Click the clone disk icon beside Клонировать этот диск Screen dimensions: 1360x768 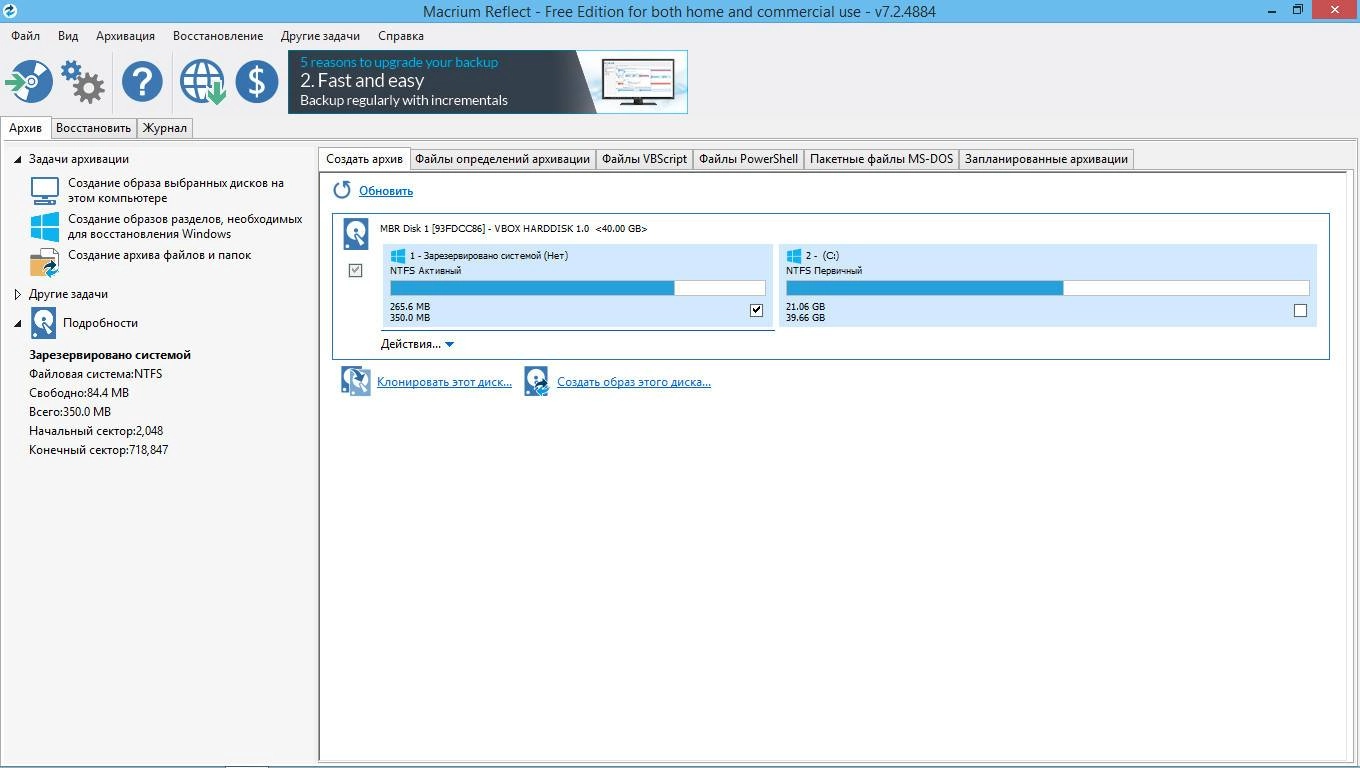[x=355, y=381]
